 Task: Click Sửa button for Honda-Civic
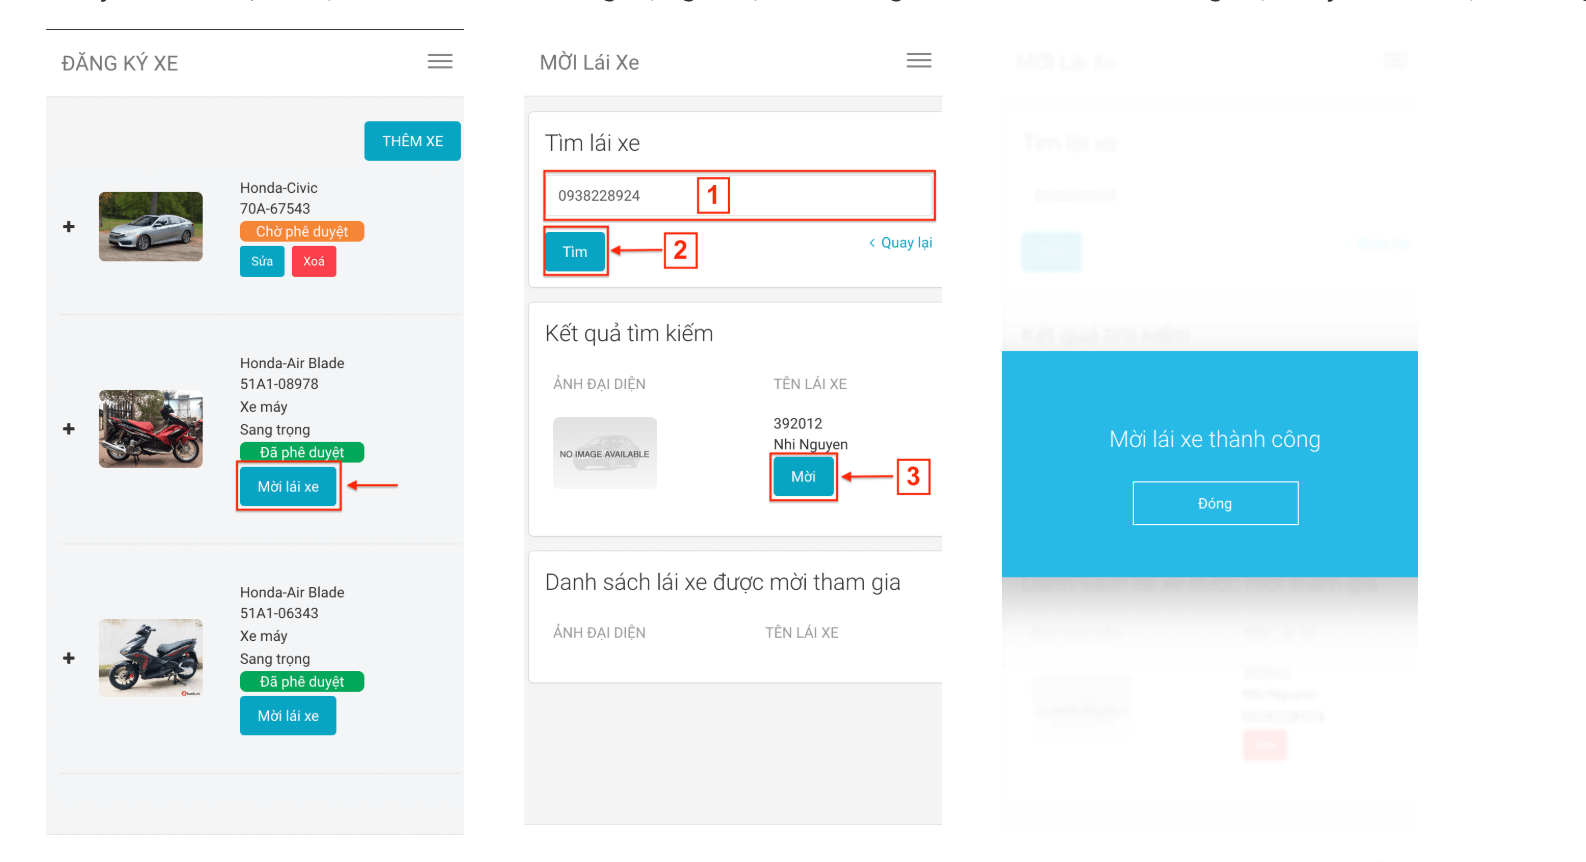[x=262, y=262]
